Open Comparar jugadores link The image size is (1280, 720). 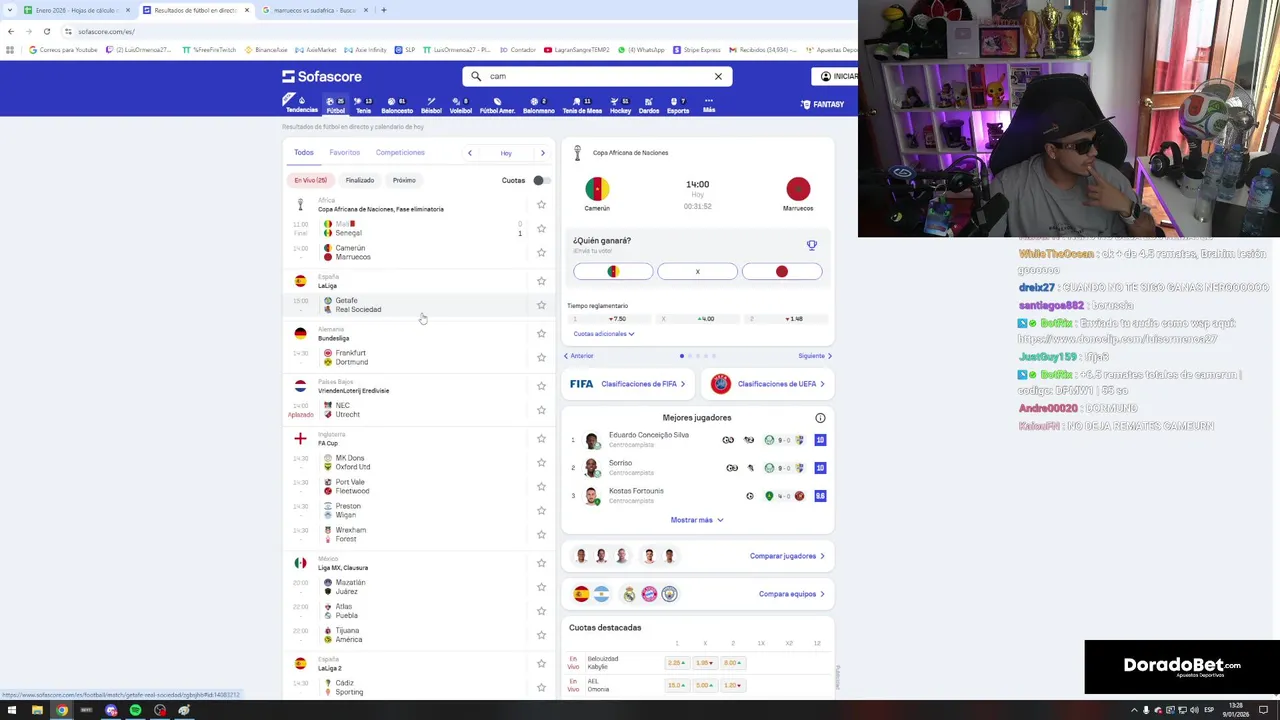787,556
